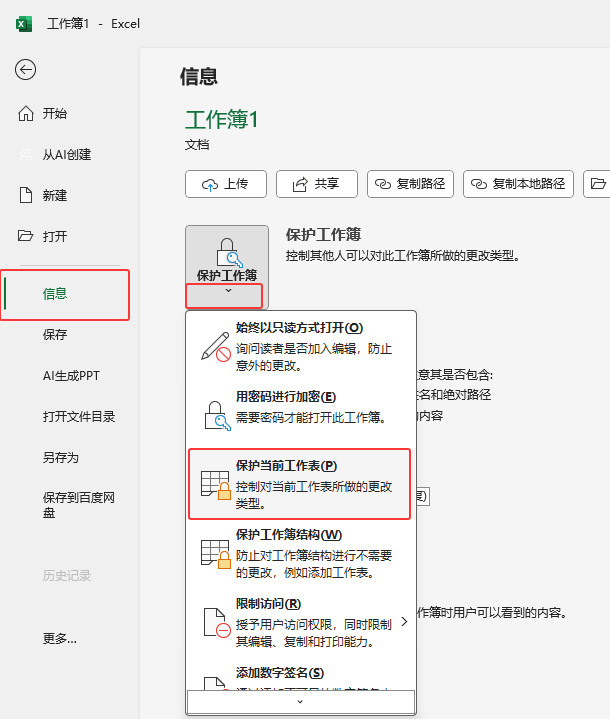Click 保存到百度网盘 in sidebar
This screenshot has height=719, width=610.
pos(78,505)
